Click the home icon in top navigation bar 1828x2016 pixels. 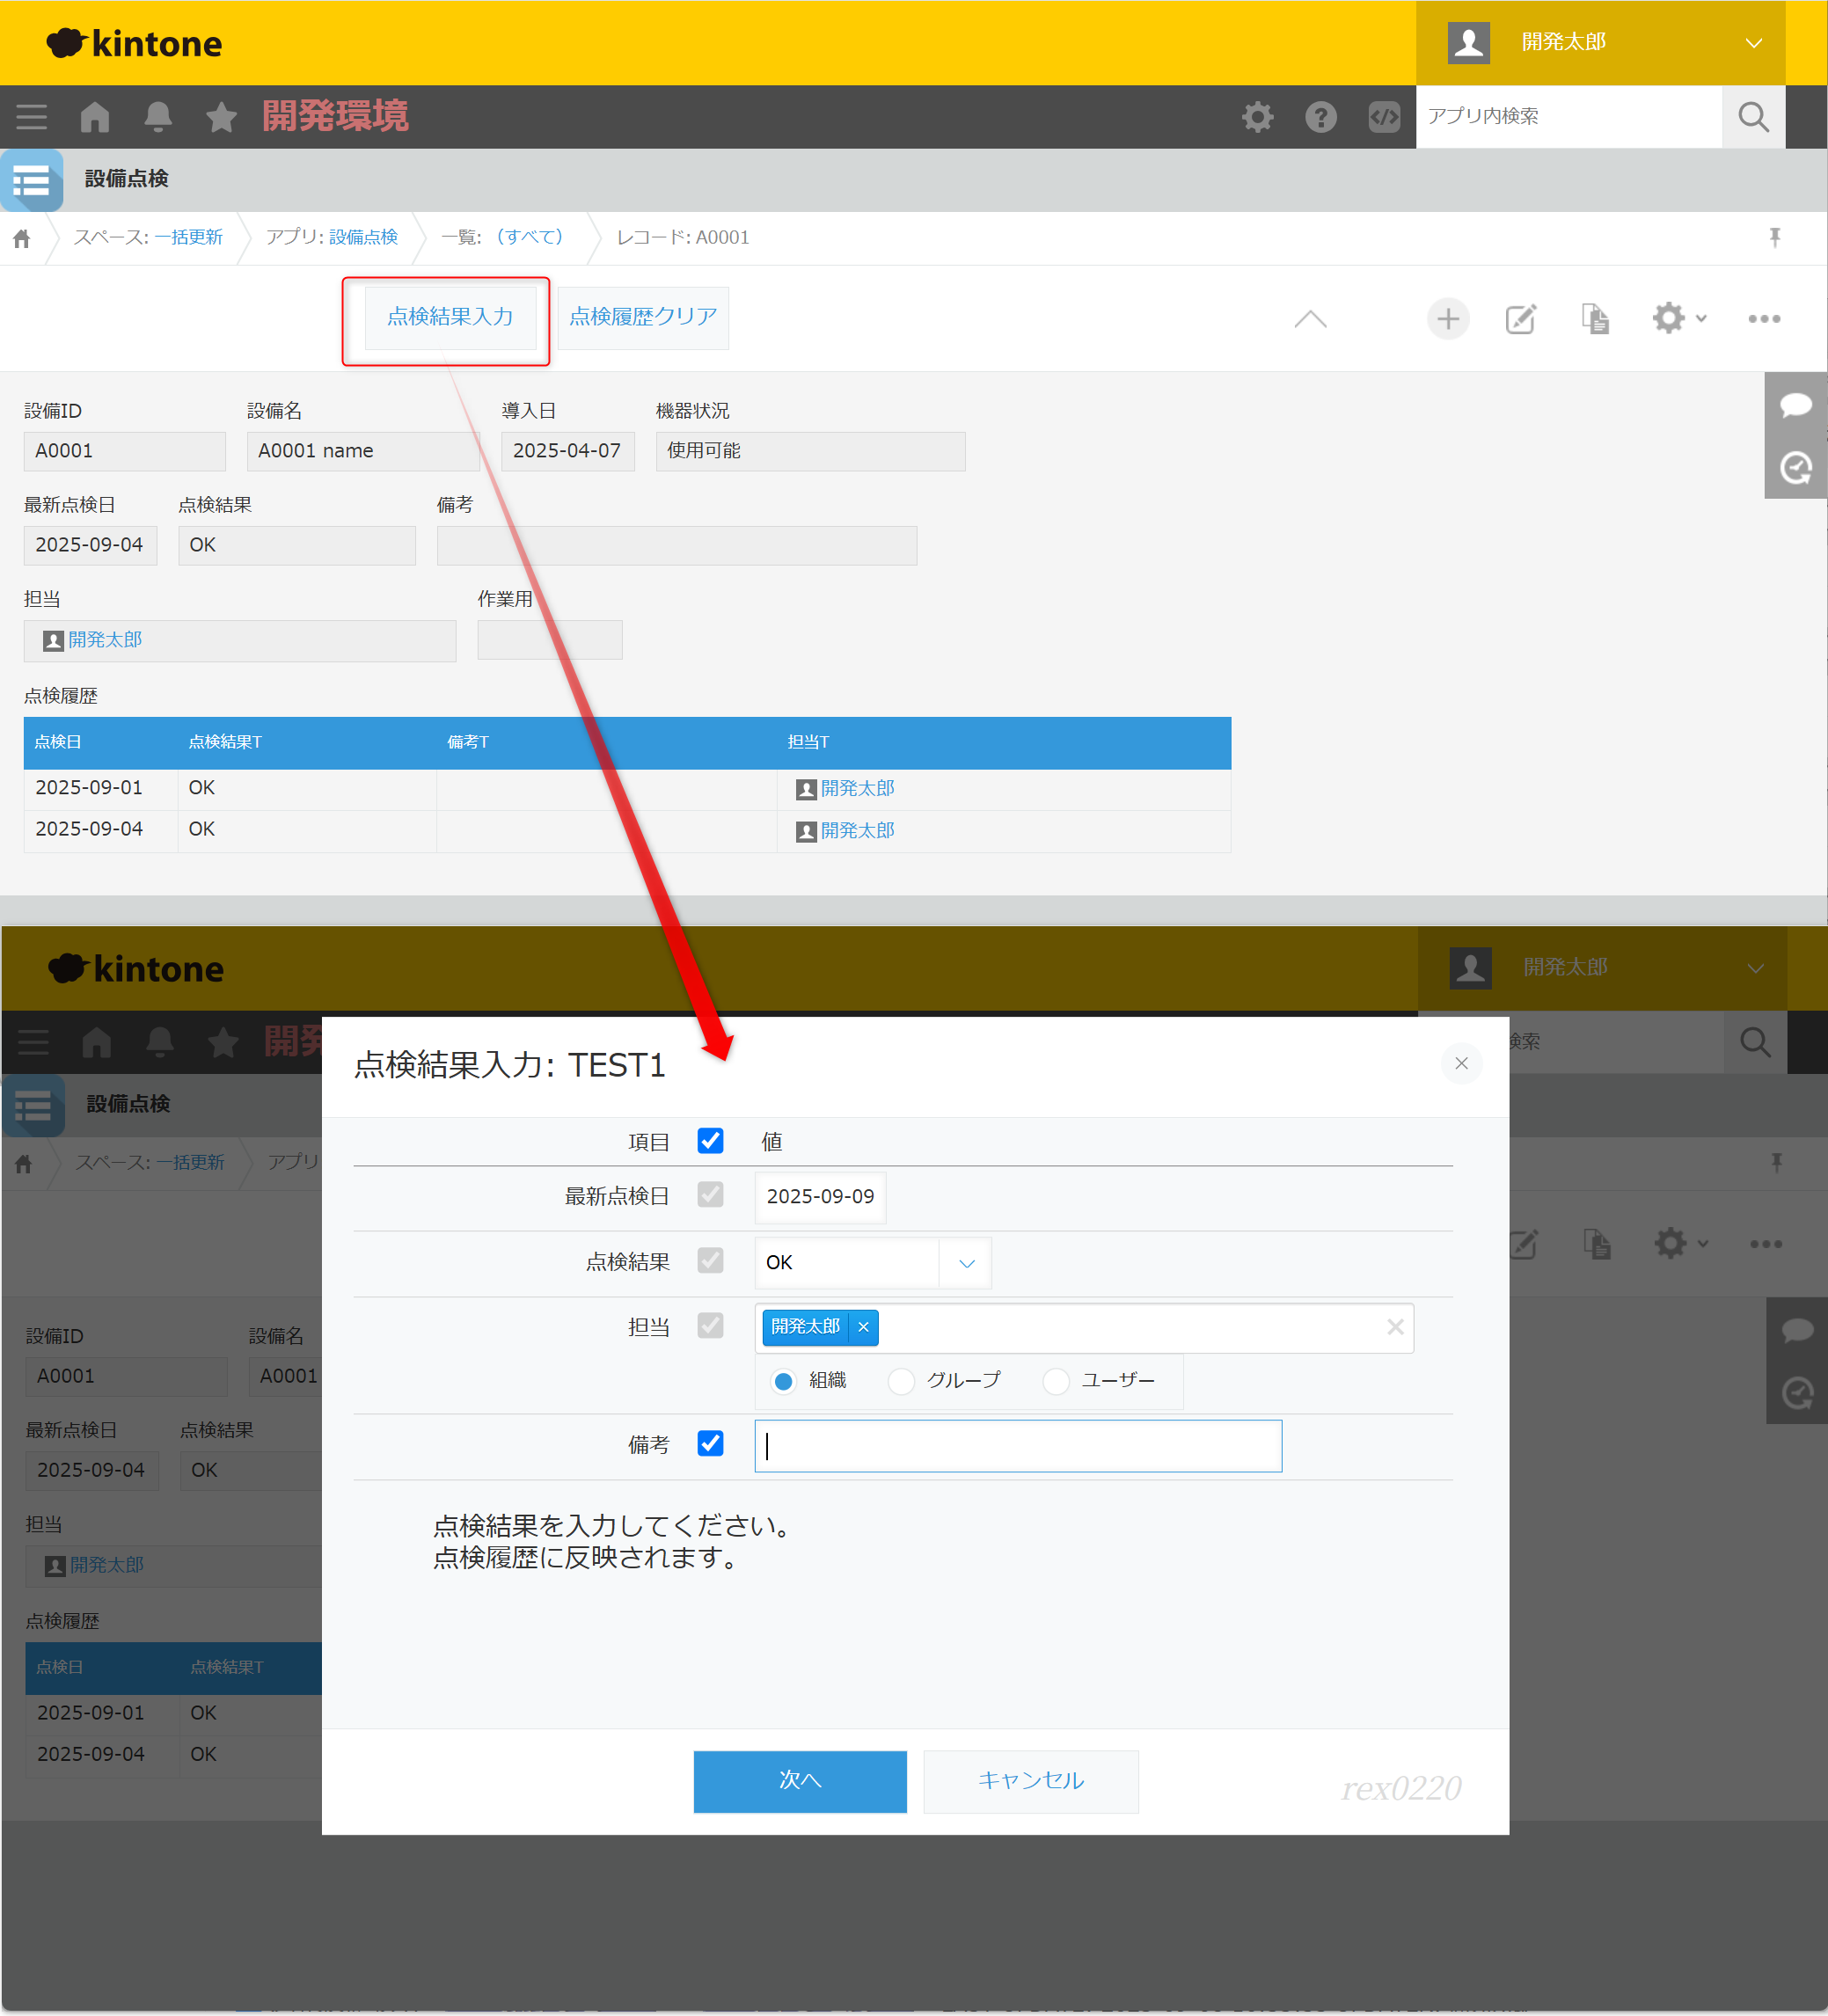click(x=94, y=117)
